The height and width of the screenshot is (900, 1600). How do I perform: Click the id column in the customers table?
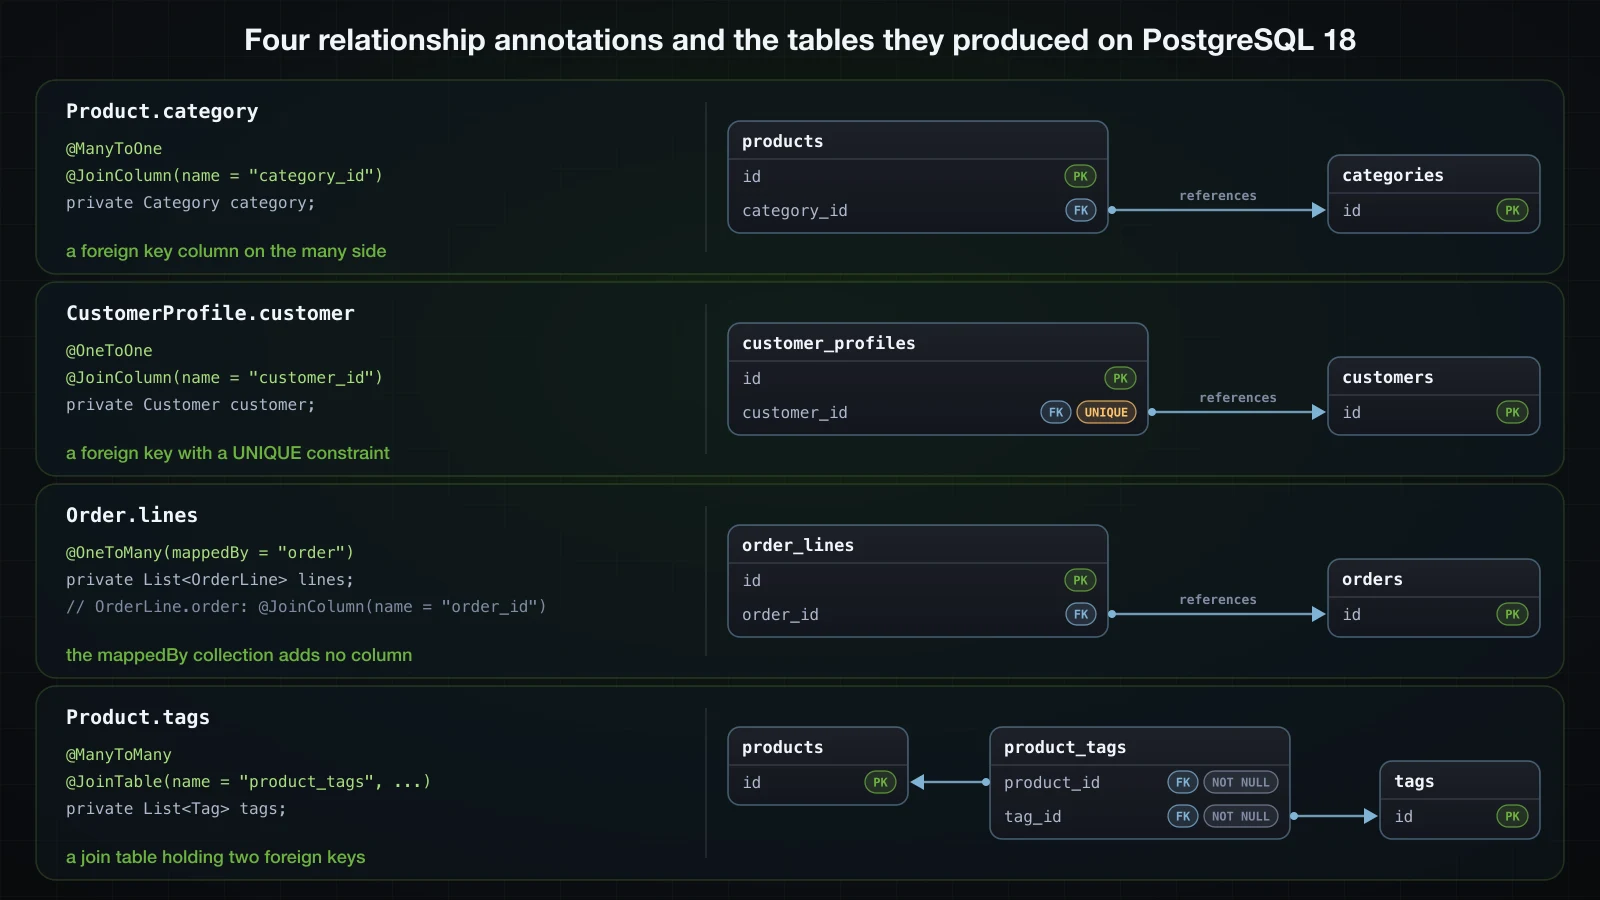(1352, 412)
